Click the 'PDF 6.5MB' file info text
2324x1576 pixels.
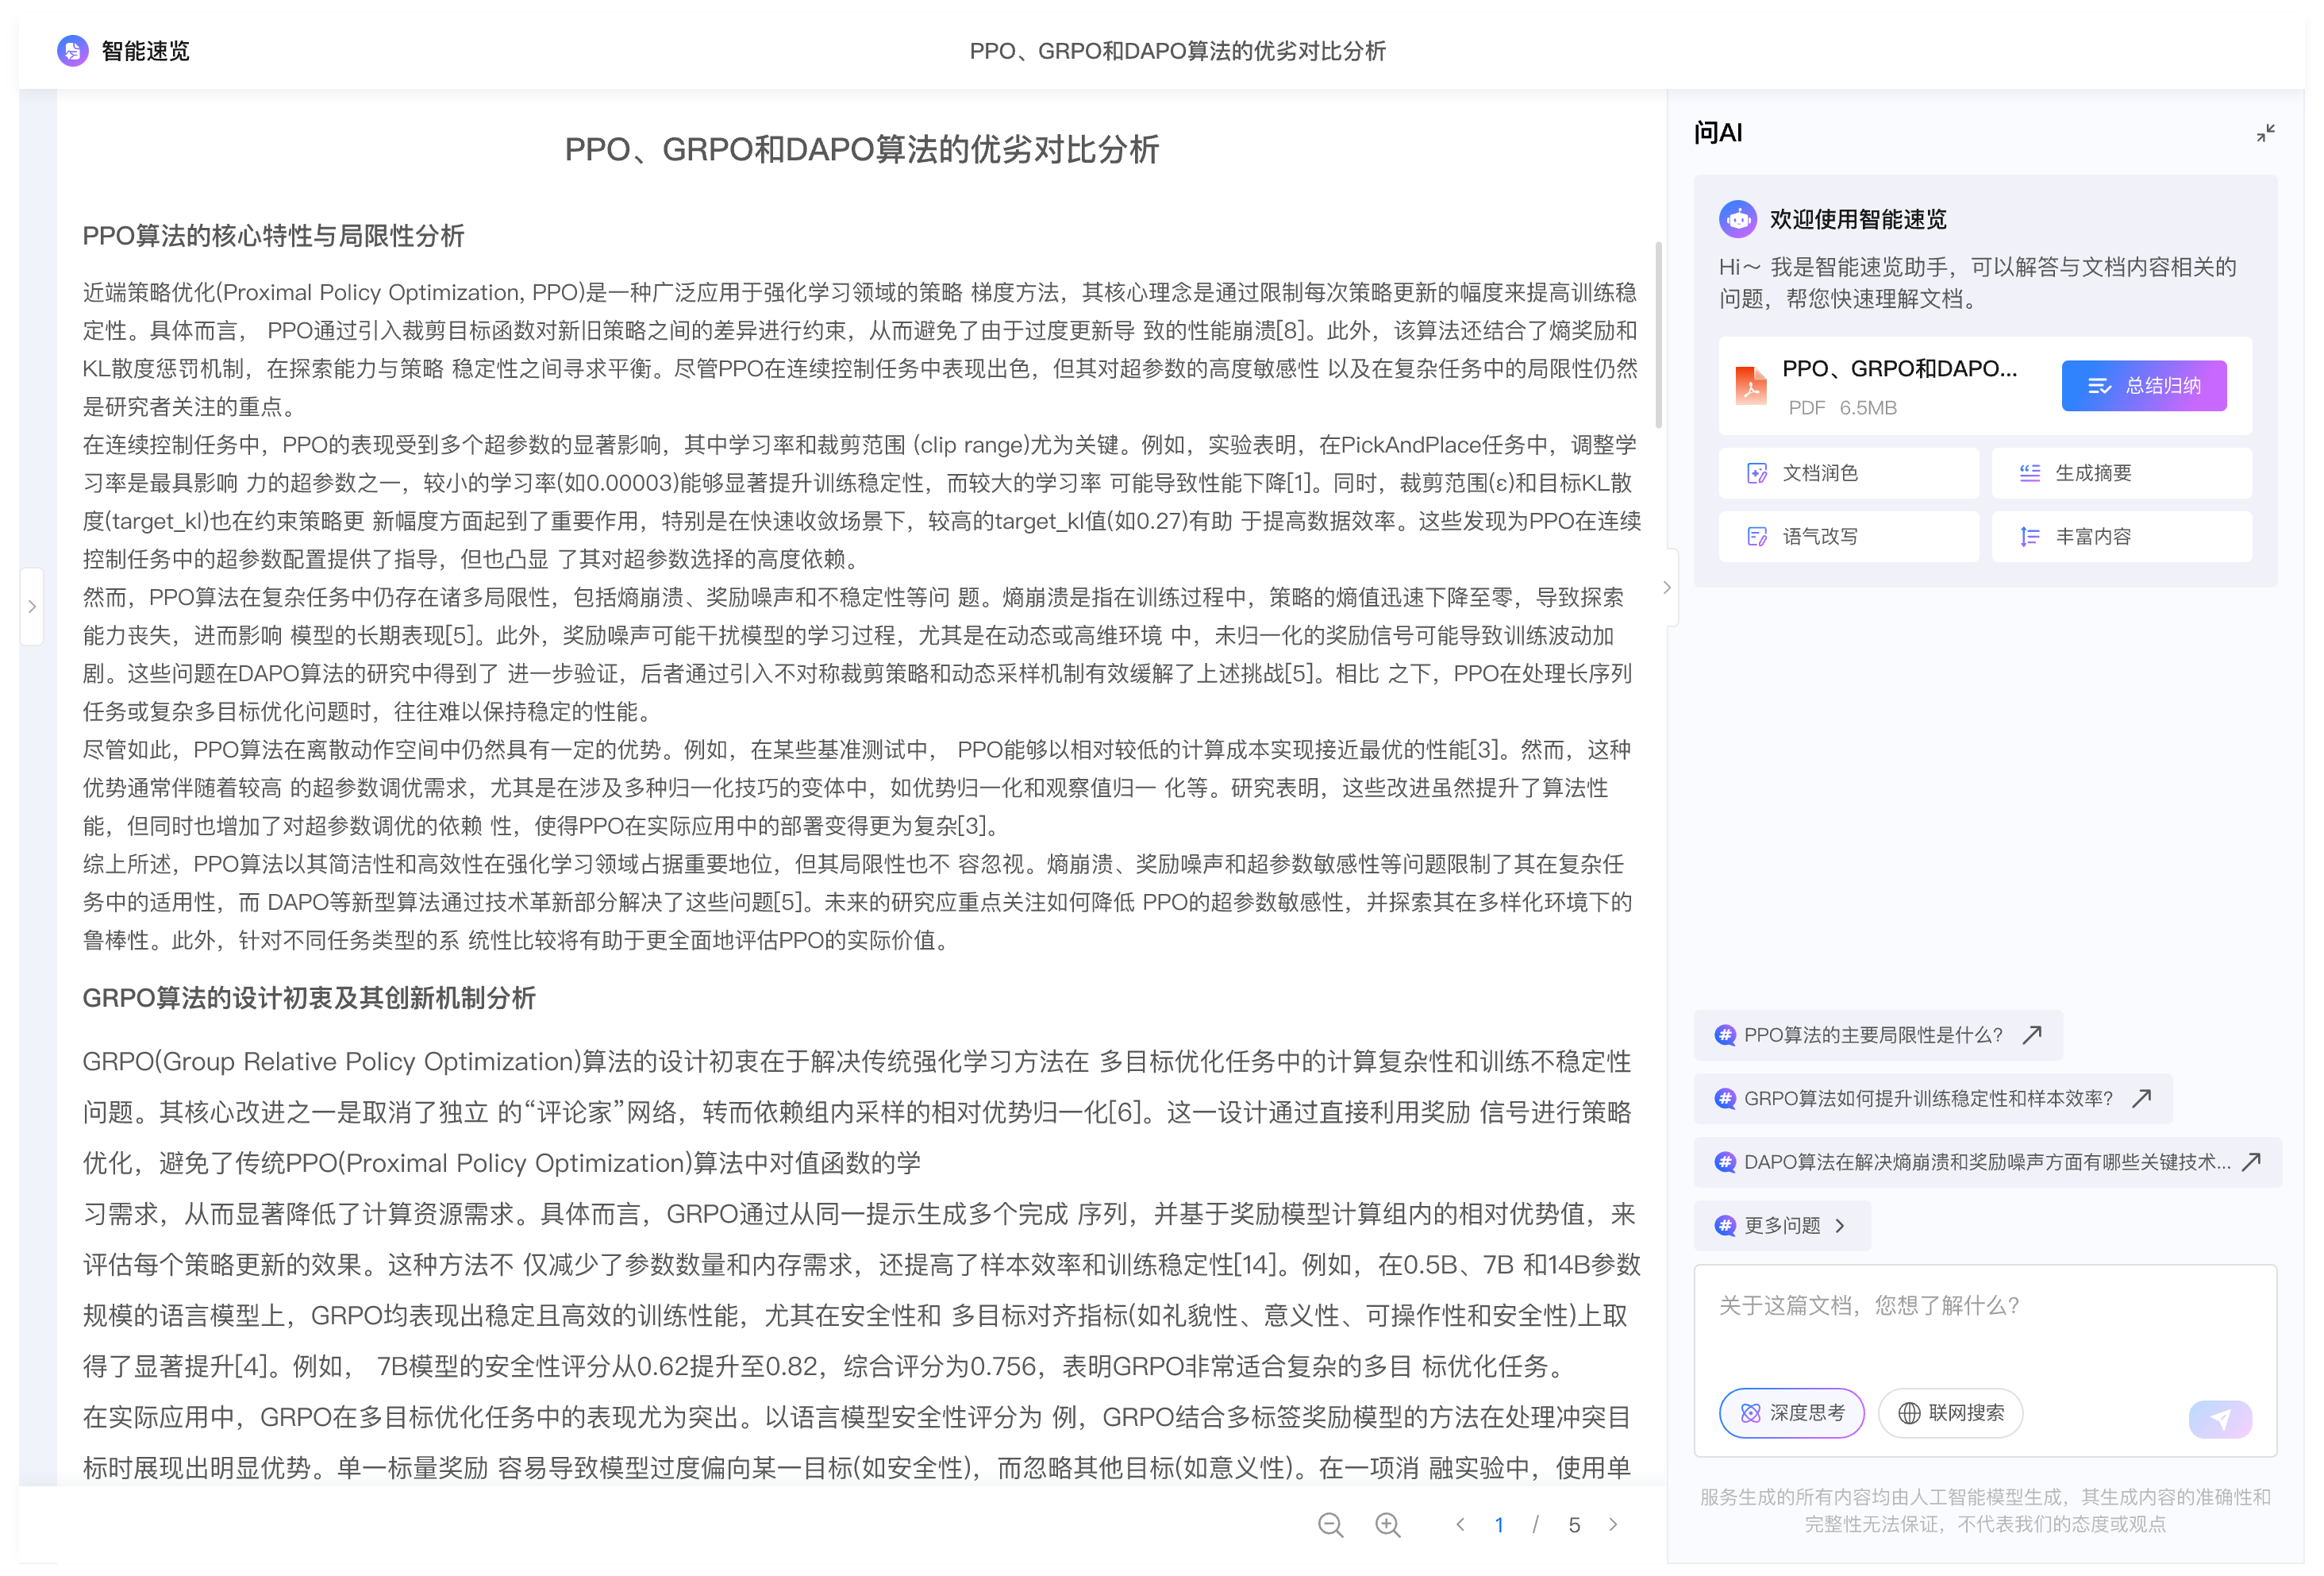(1842, 408)
